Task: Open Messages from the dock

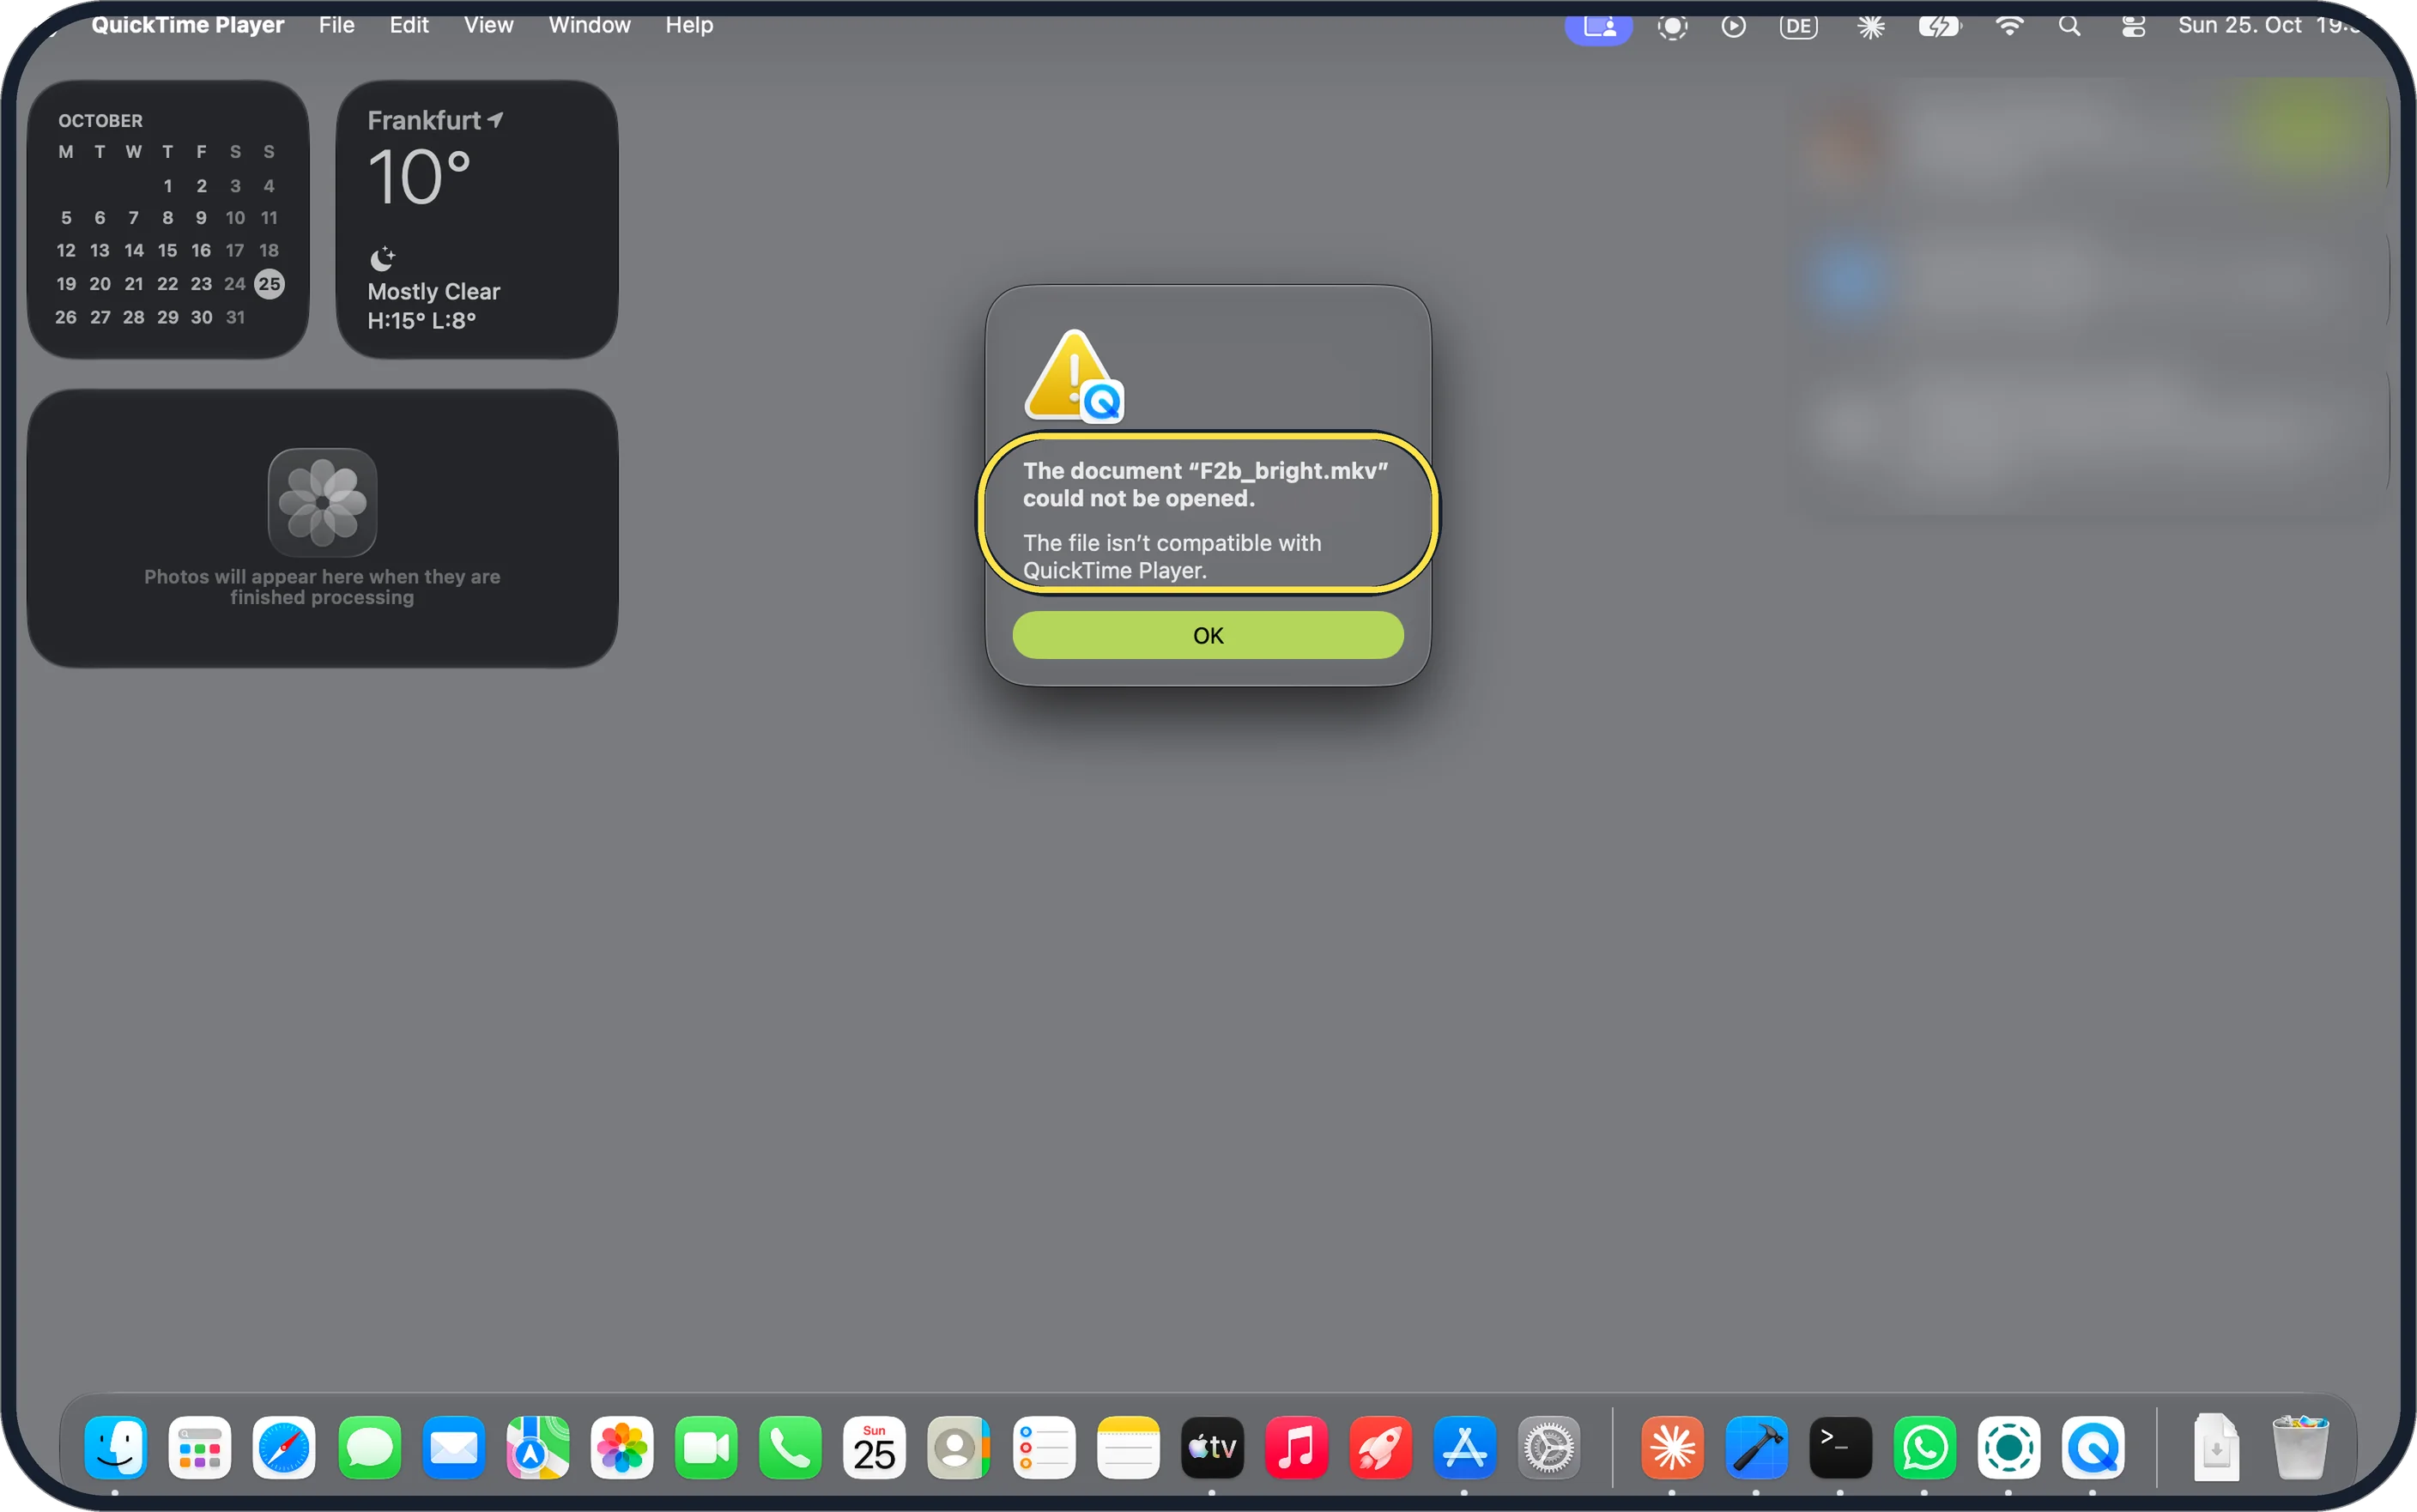Action: click(x=369, y=1447)
